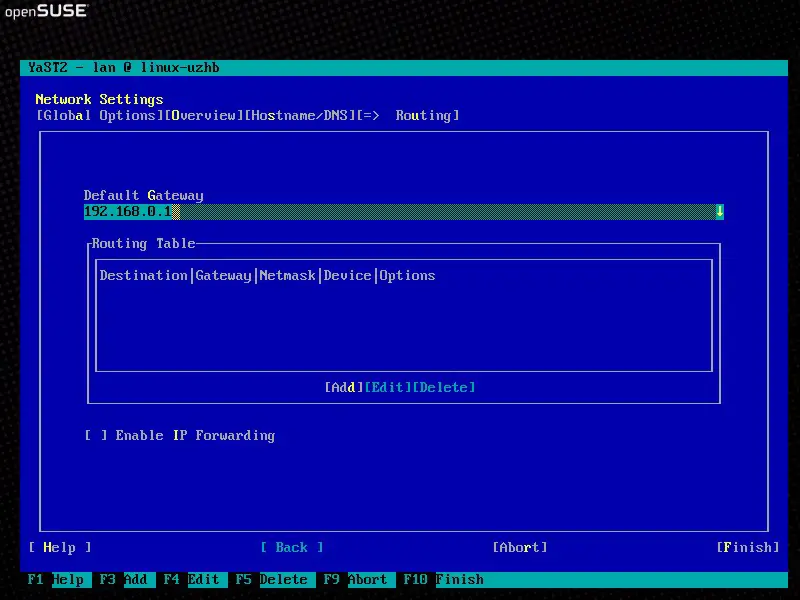Screen dimensions: 800x600
Task: Click F9 Abort in the function key bar
Action: pos(355,580)
